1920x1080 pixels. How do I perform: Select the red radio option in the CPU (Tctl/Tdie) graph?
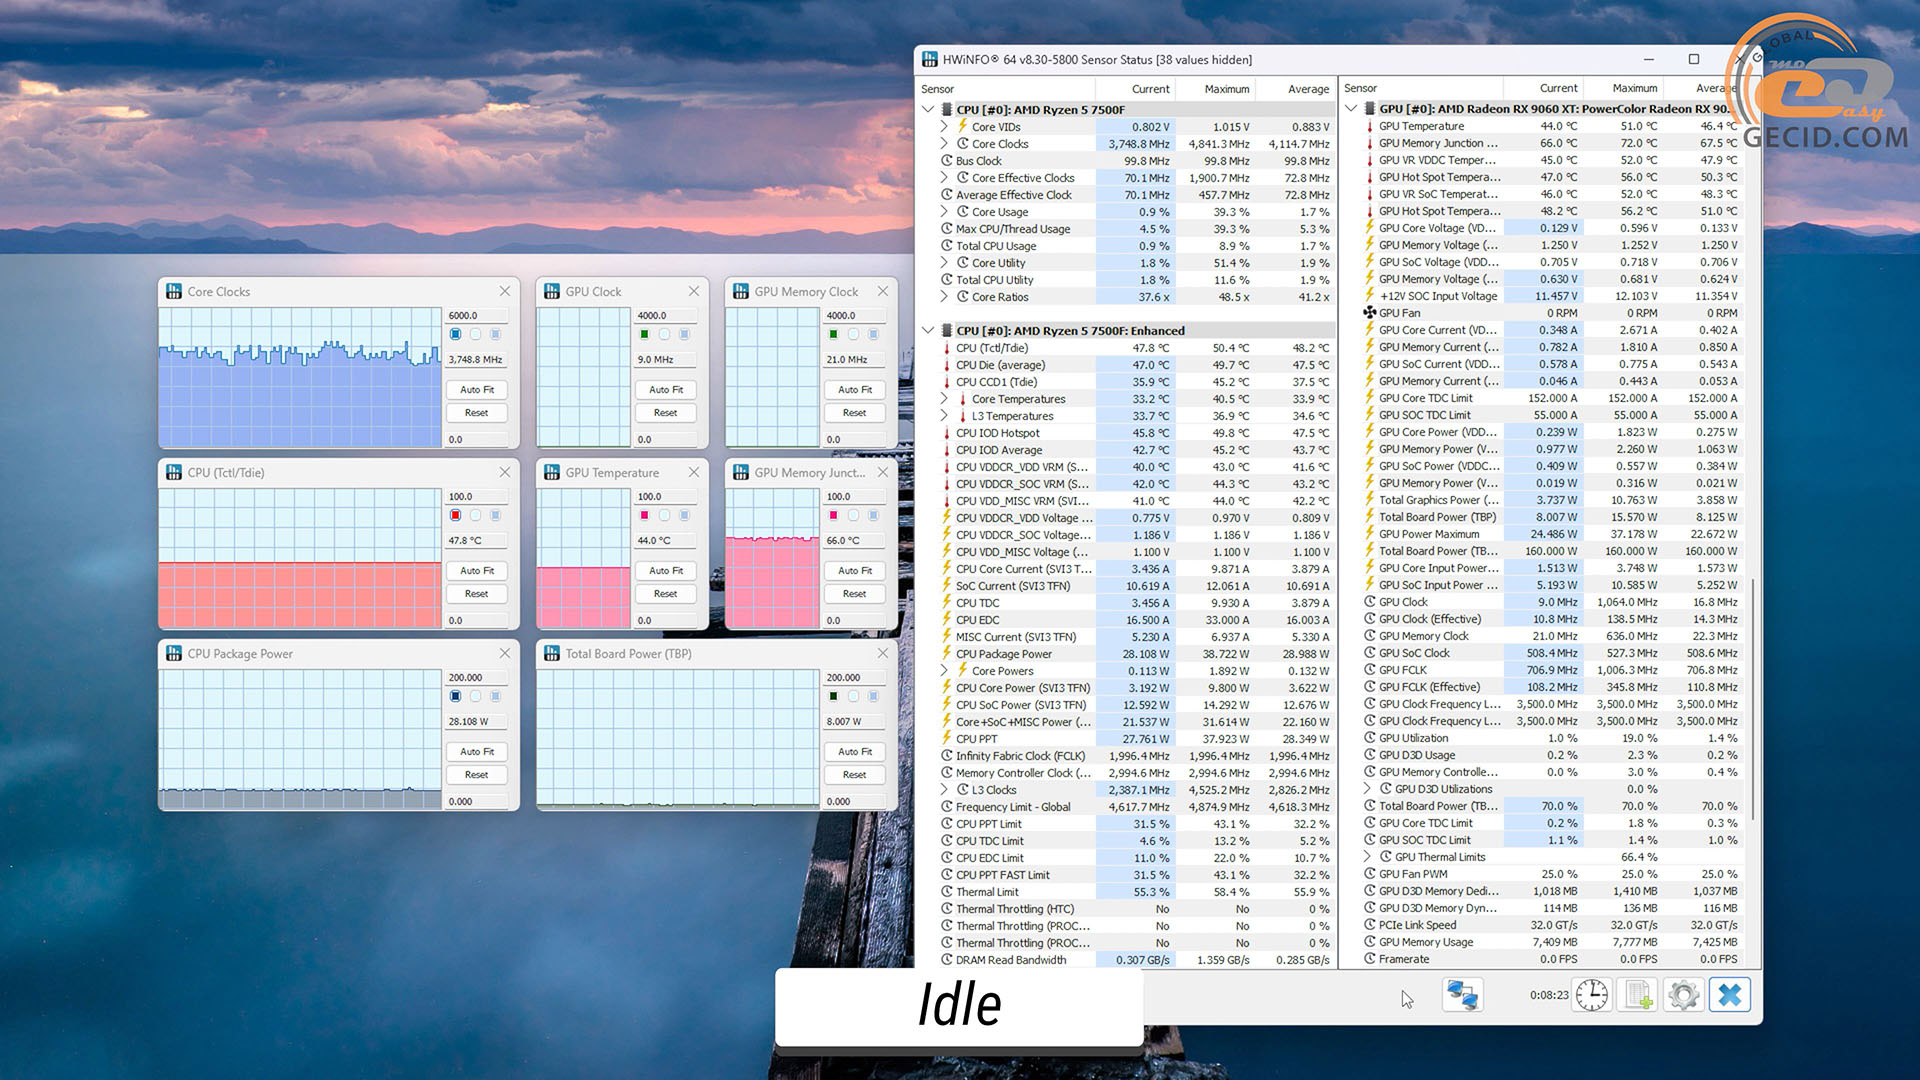pos(455,515)
